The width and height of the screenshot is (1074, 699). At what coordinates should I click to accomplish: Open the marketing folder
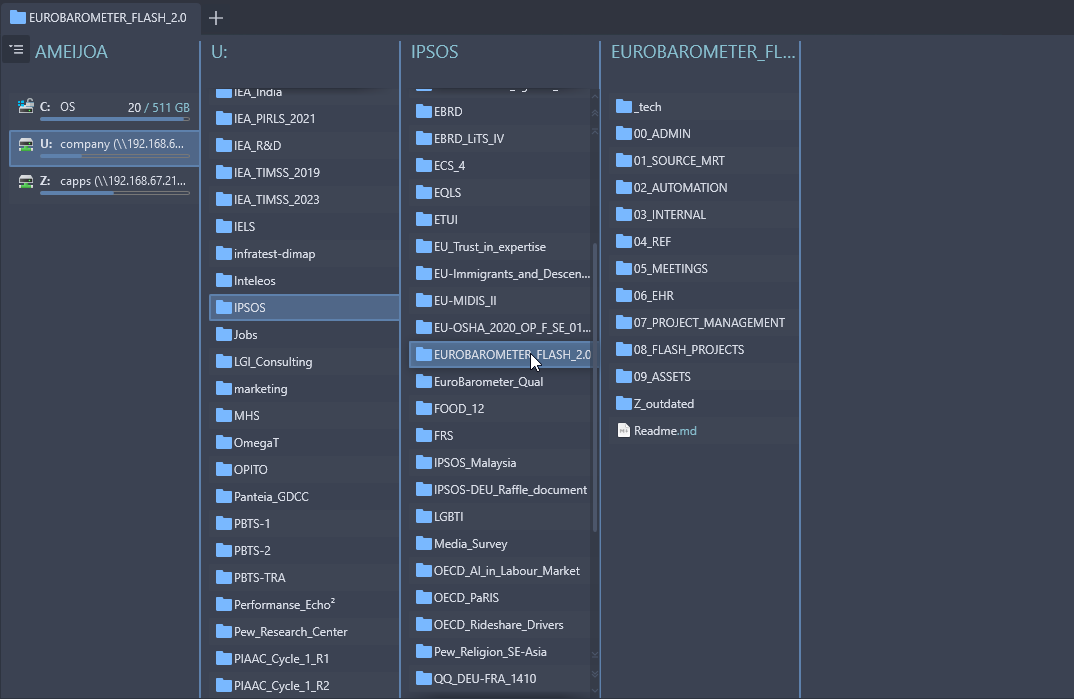point(304,389)
